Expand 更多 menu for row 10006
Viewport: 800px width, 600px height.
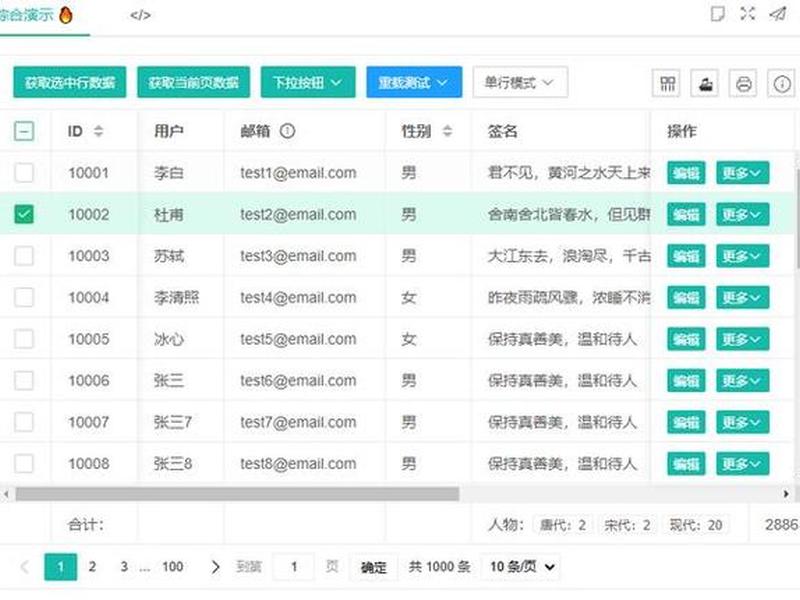[742, 381]
